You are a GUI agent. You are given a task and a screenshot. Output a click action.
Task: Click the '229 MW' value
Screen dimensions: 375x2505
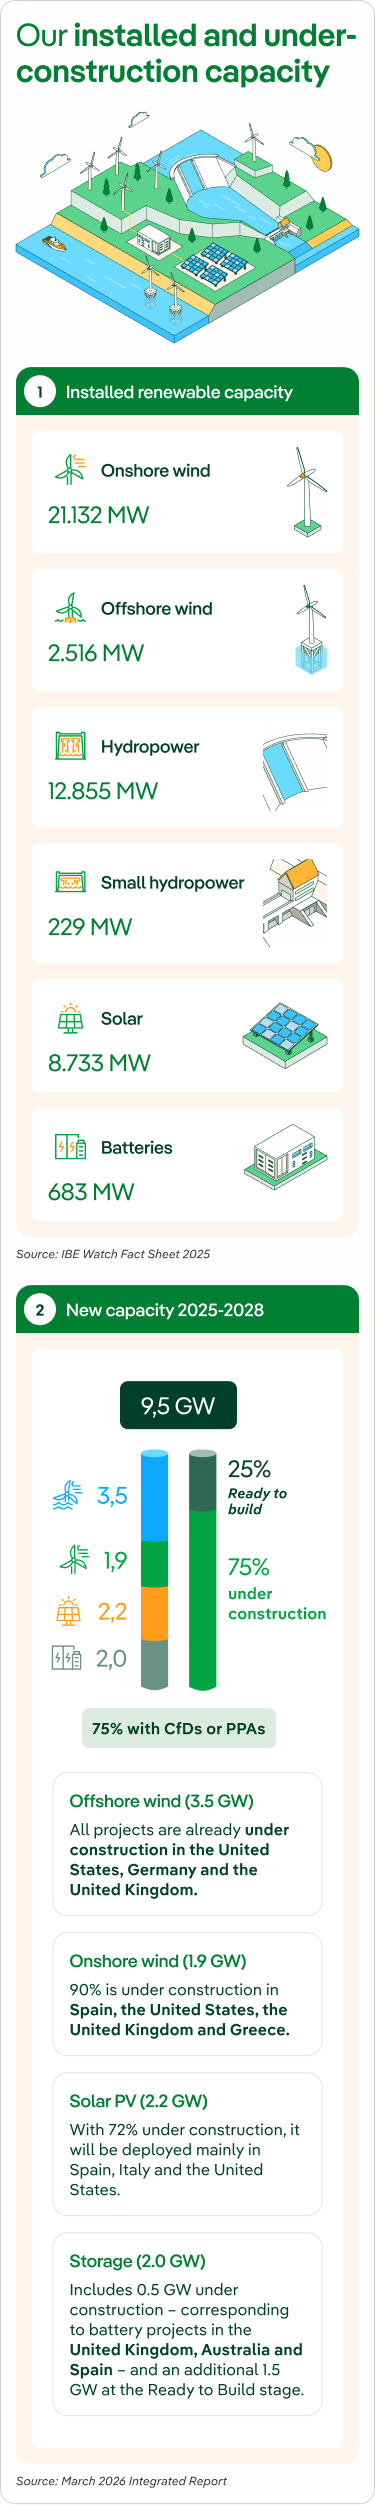click(90, 927)
